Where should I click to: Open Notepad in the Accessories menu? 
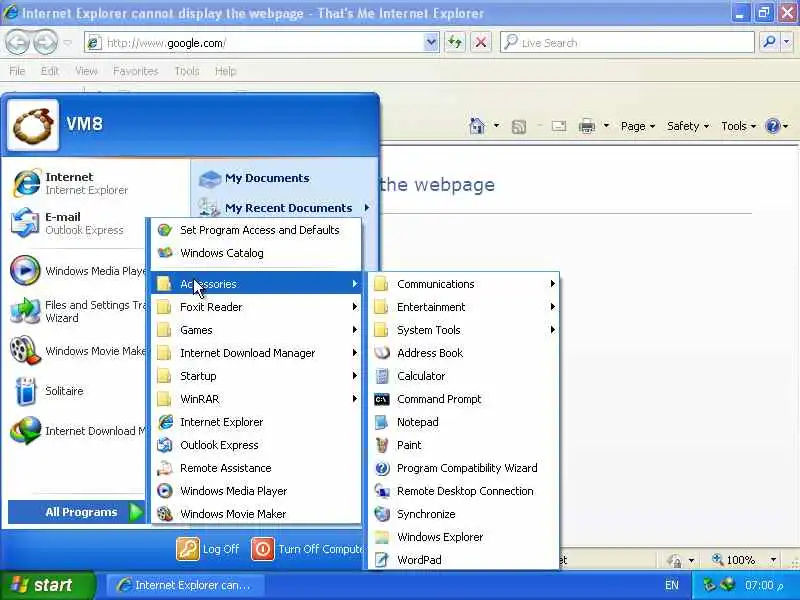[463, 422]
